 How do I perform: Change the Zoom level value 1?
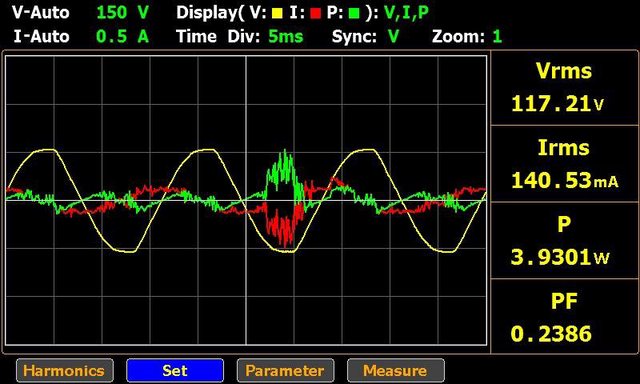(x=497, y=37)
